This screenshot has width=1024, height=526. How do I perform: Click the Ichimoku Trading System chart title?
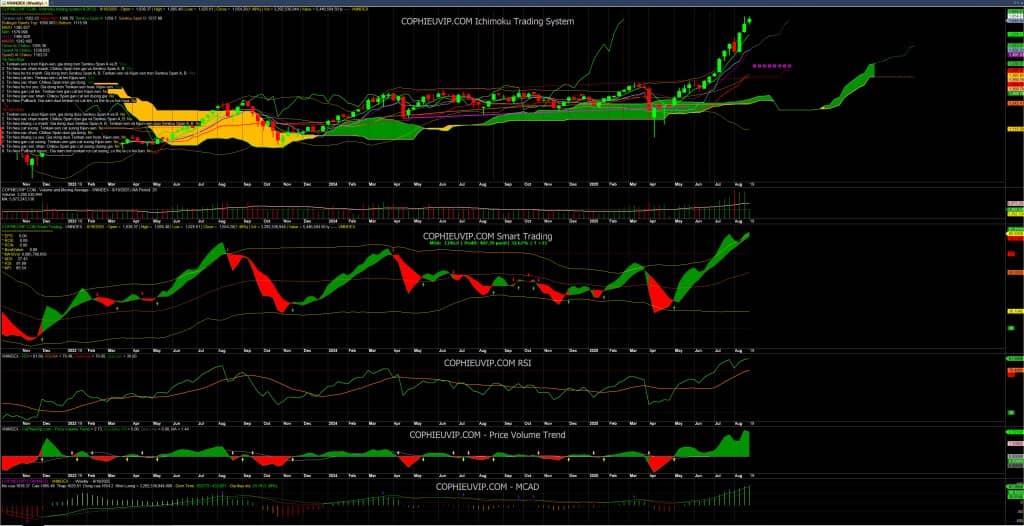(x=487, y=22)
